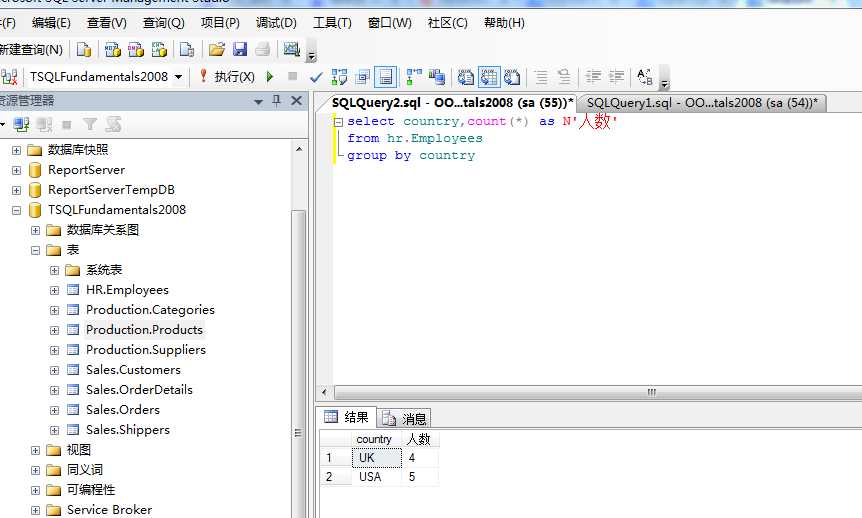This screenshot has height=518, width=862.
Task: Click the Disconnect icon in Object Explorer
Action: (x=44, y=125)
